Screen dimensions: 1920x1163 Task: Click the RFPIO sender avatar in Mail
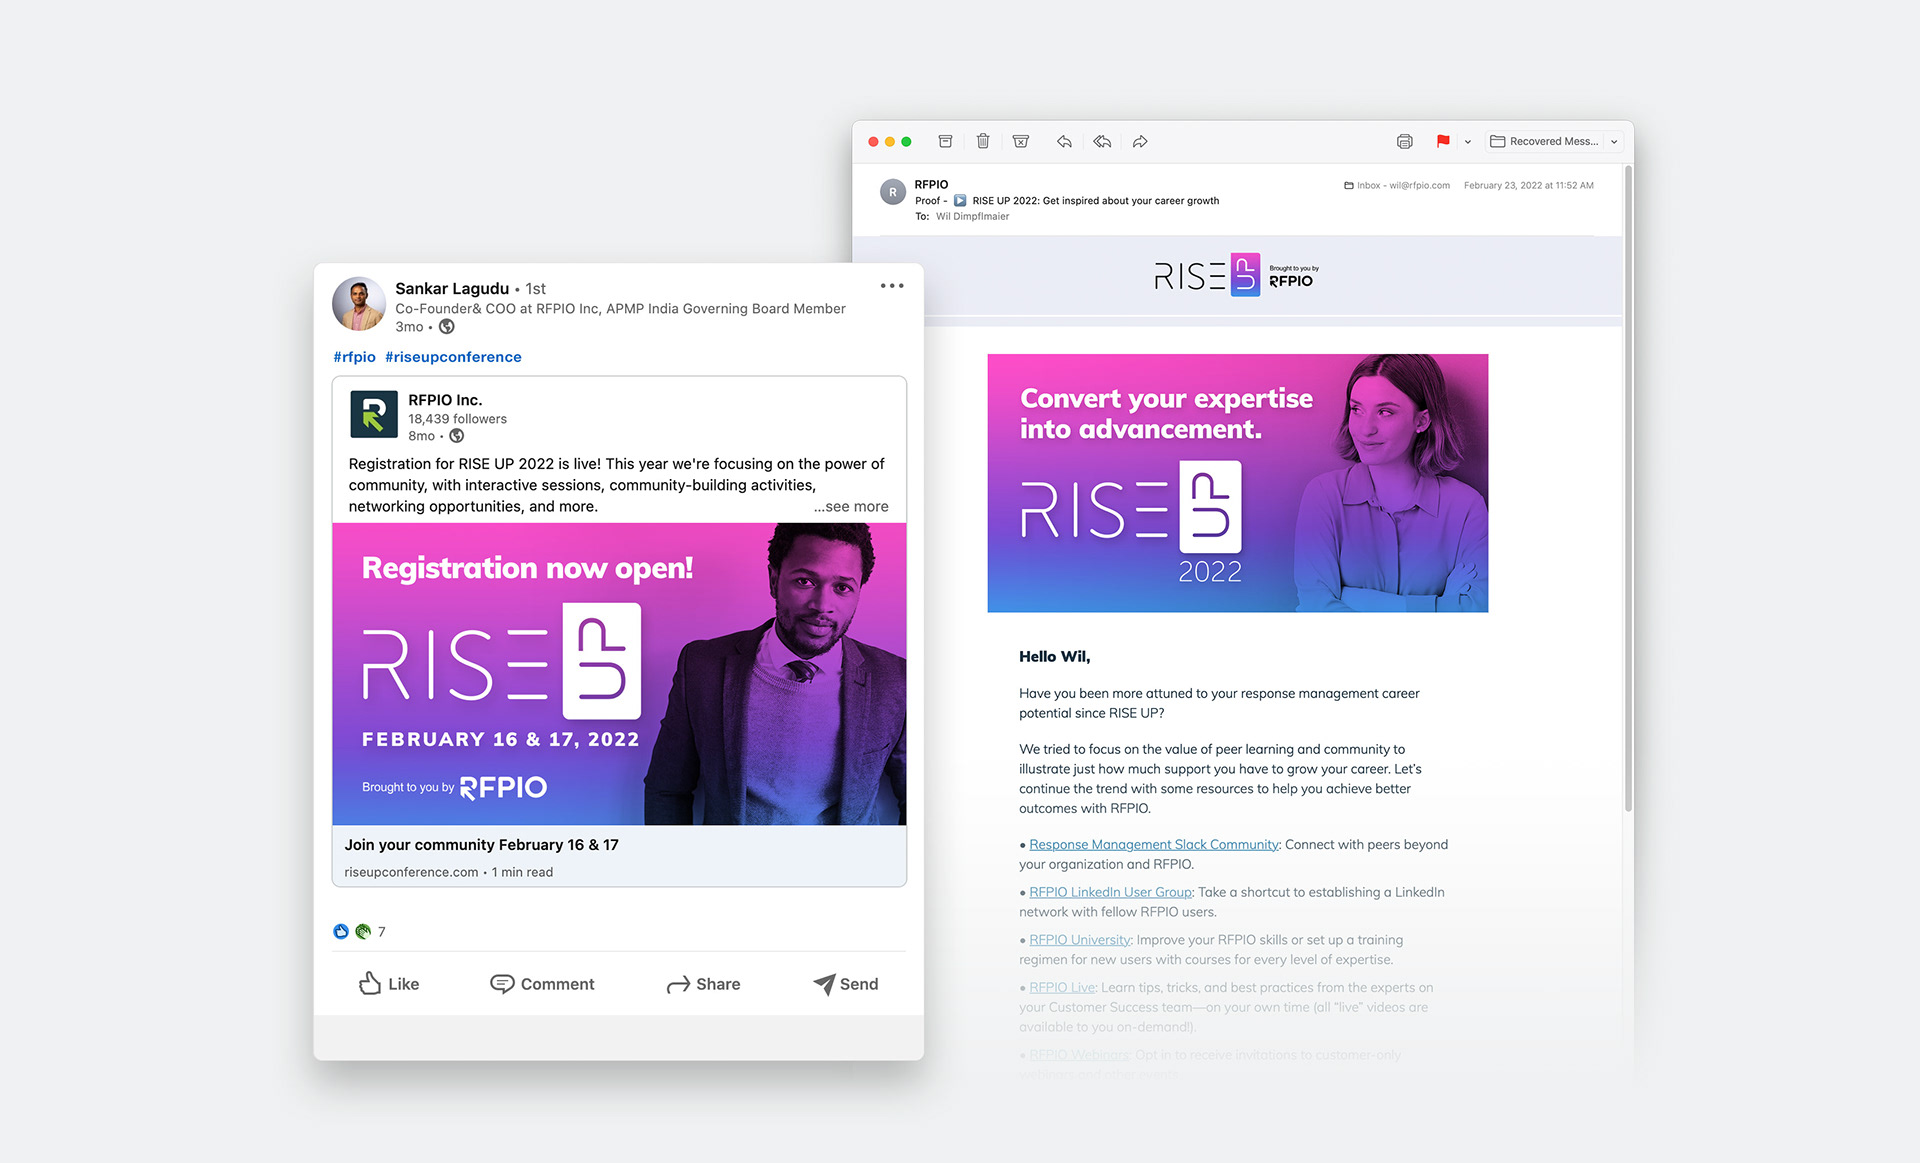(x=893, y=192)
